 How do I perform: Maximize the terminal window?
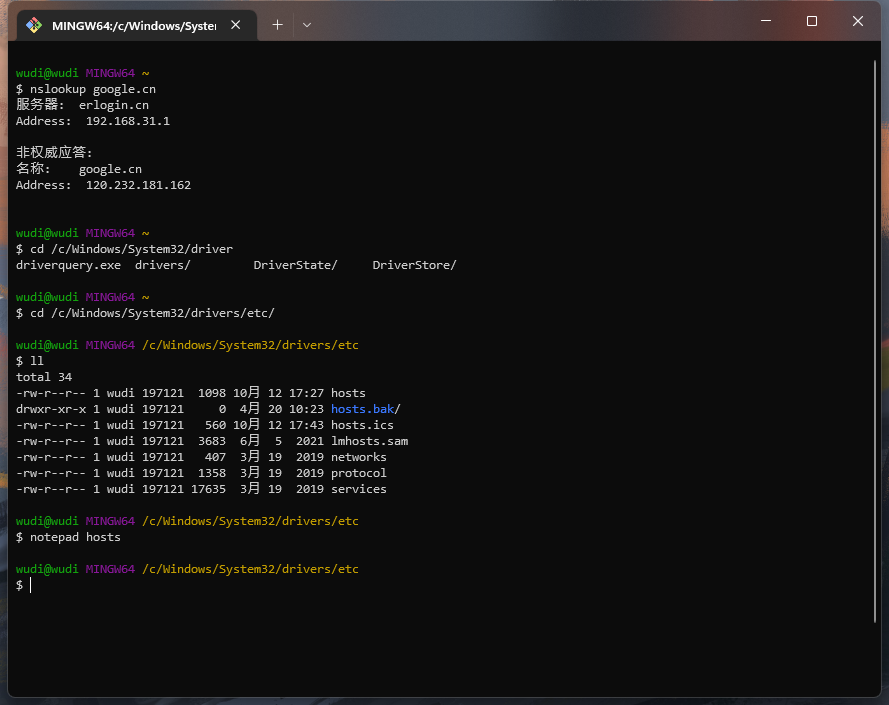(x=811, y=21)
